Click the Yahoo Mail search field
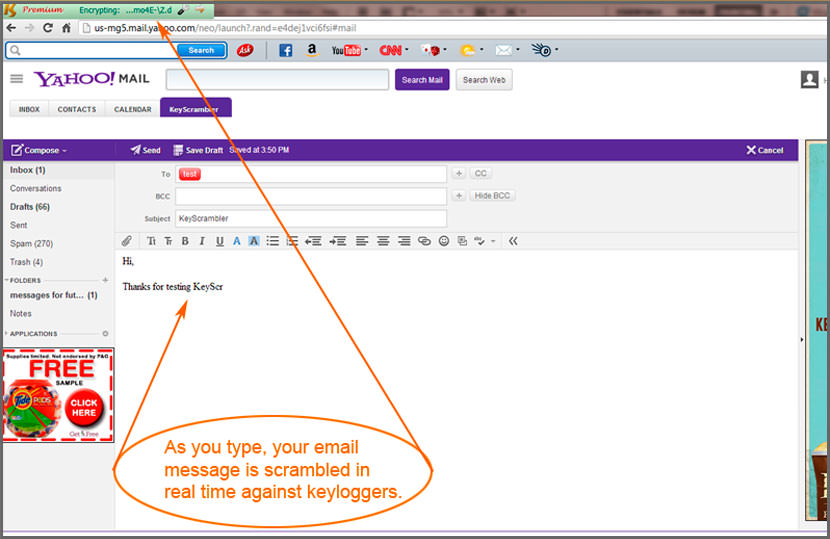 tap(277, 79)
